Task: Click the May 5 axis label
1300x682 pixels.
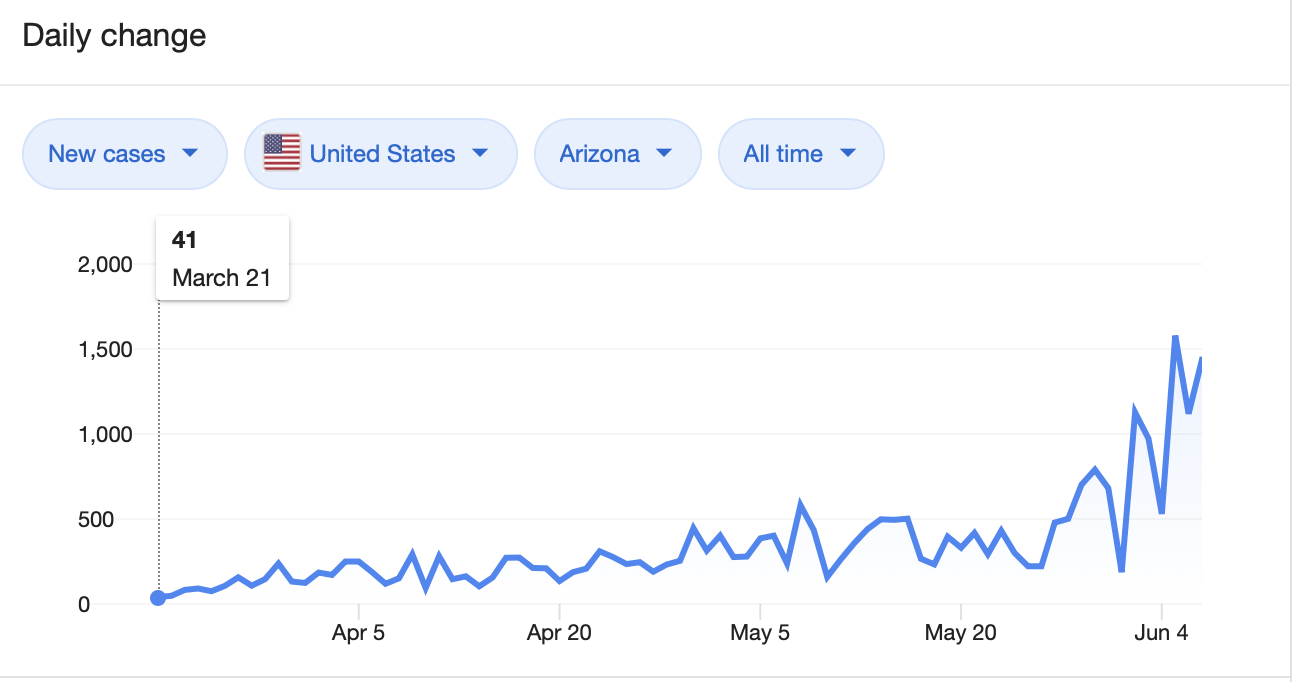Action: tap(759, 633)
